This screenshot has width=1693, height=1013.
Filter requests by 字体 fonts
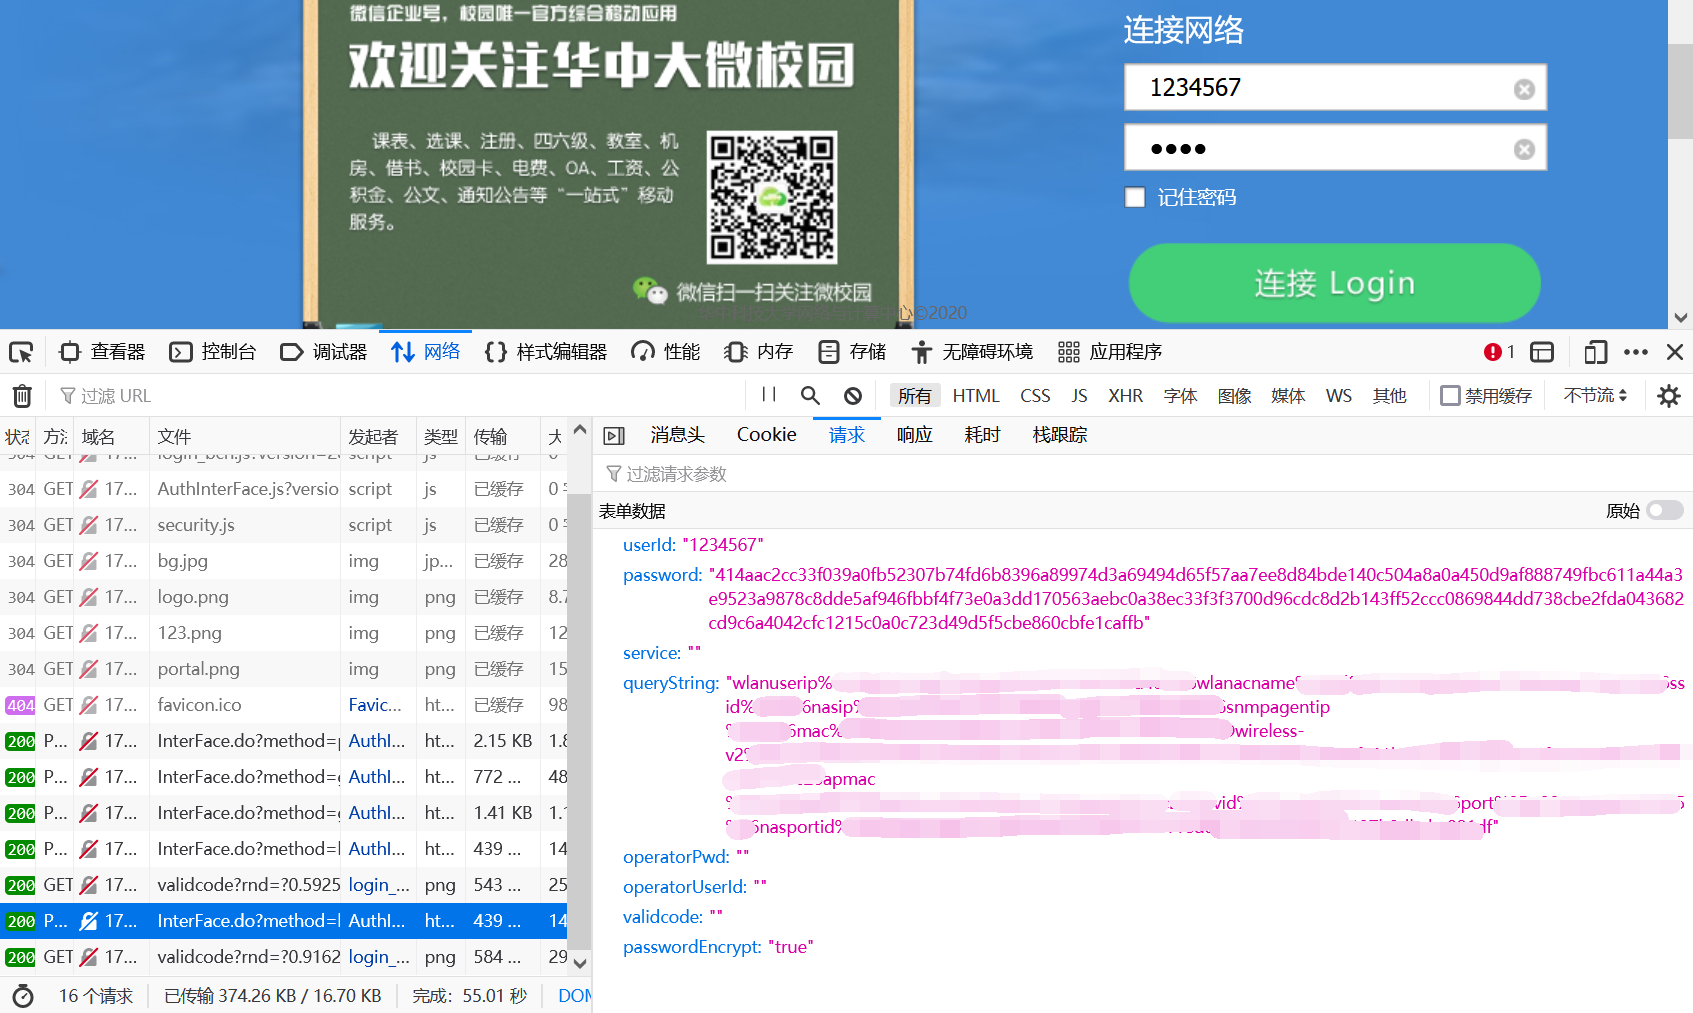[x=1180, y=396]
